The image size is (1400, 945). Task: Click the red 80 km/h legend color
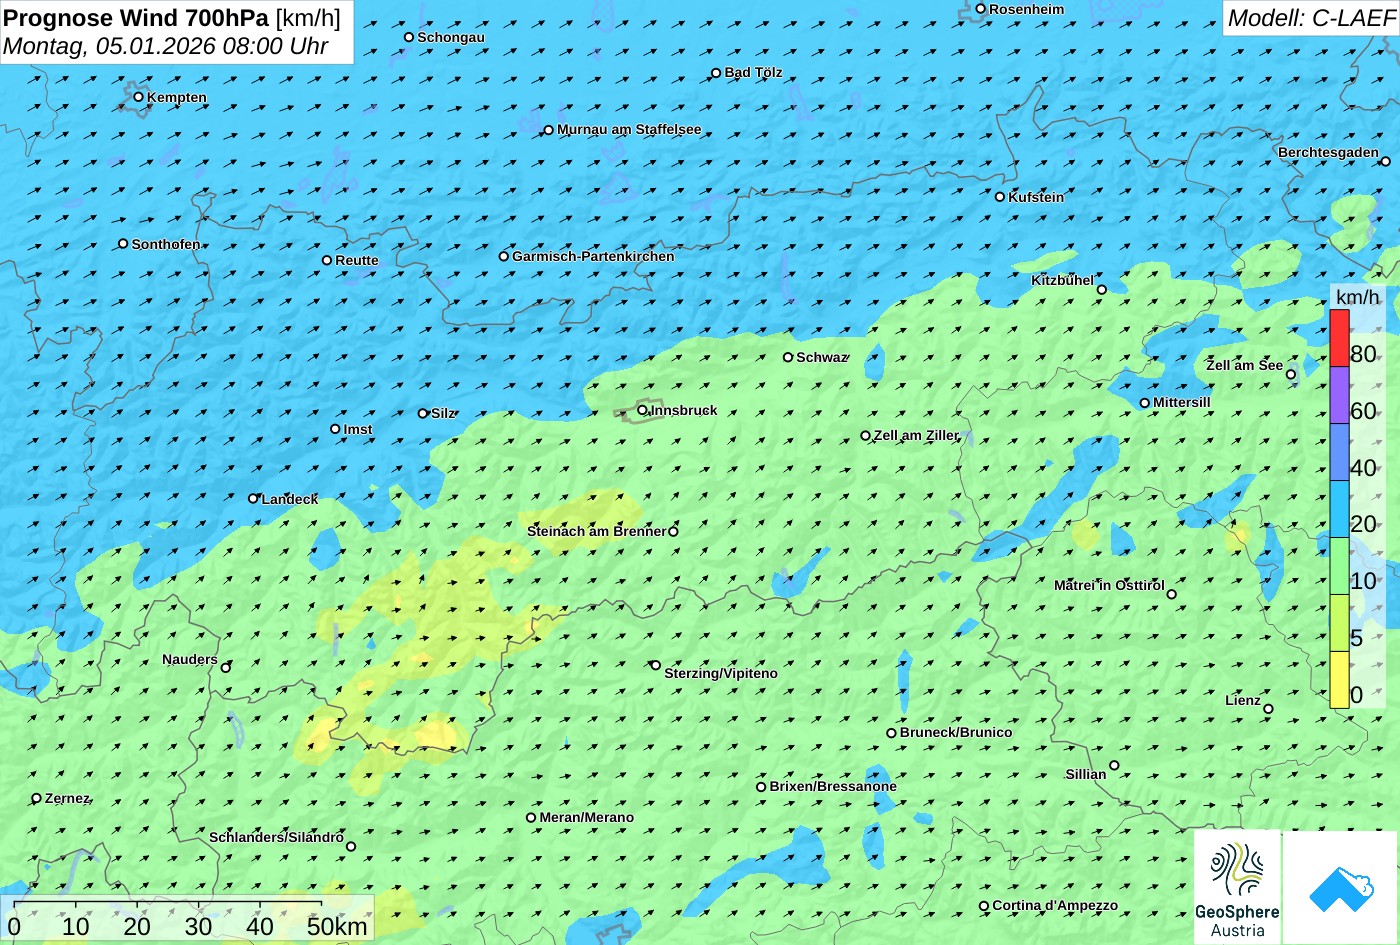pyautogui.click(x=1339, y=338)
